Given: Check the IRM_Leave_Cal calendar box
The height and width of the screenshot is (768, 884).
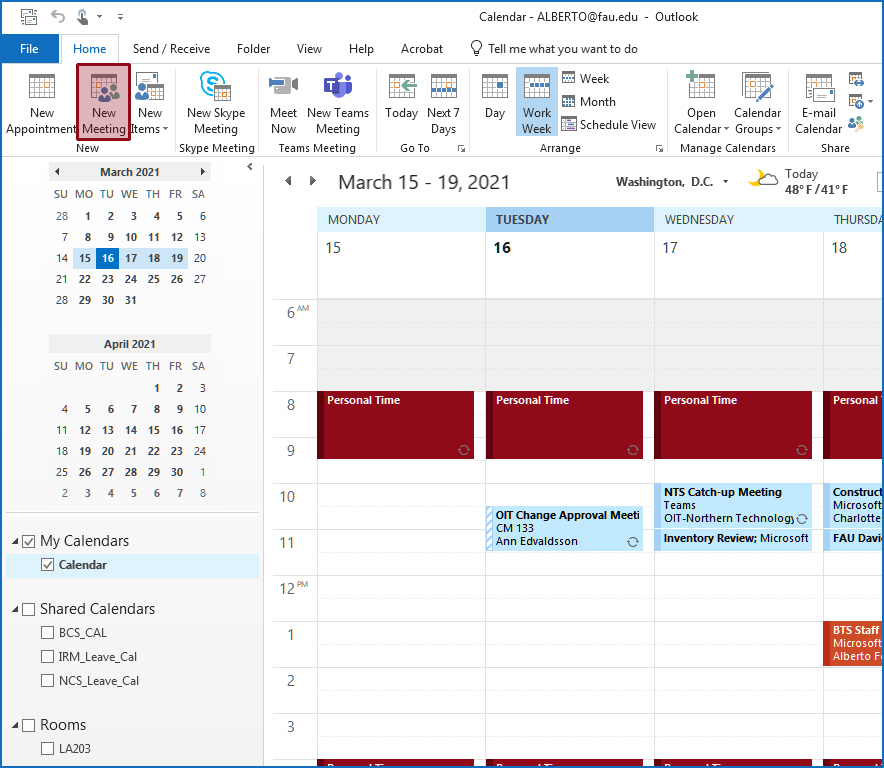Looking at the screenshot, I should pyautogui.click(x=48, y=657).
